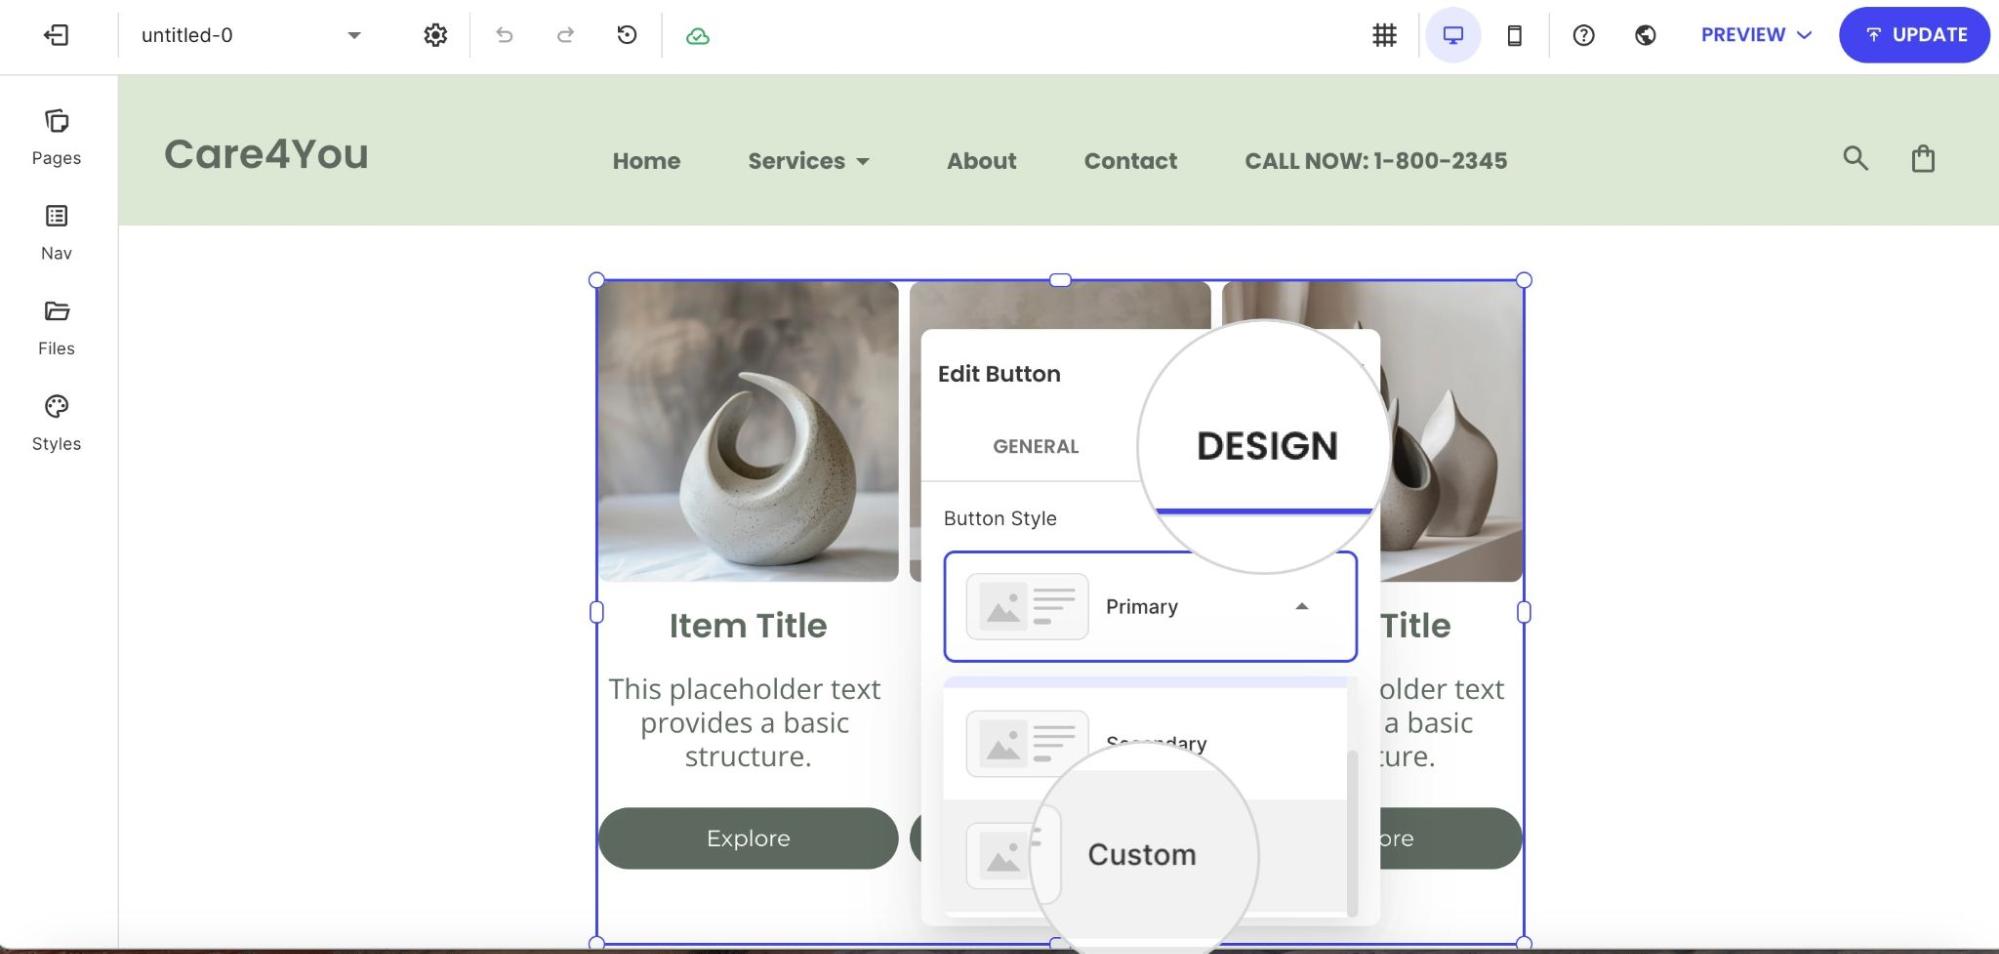The width and height of the screenshot is (1999, 954).
Task: Click CALL NOW: 1-800-2345 link
Action: tap(1375, 161)
